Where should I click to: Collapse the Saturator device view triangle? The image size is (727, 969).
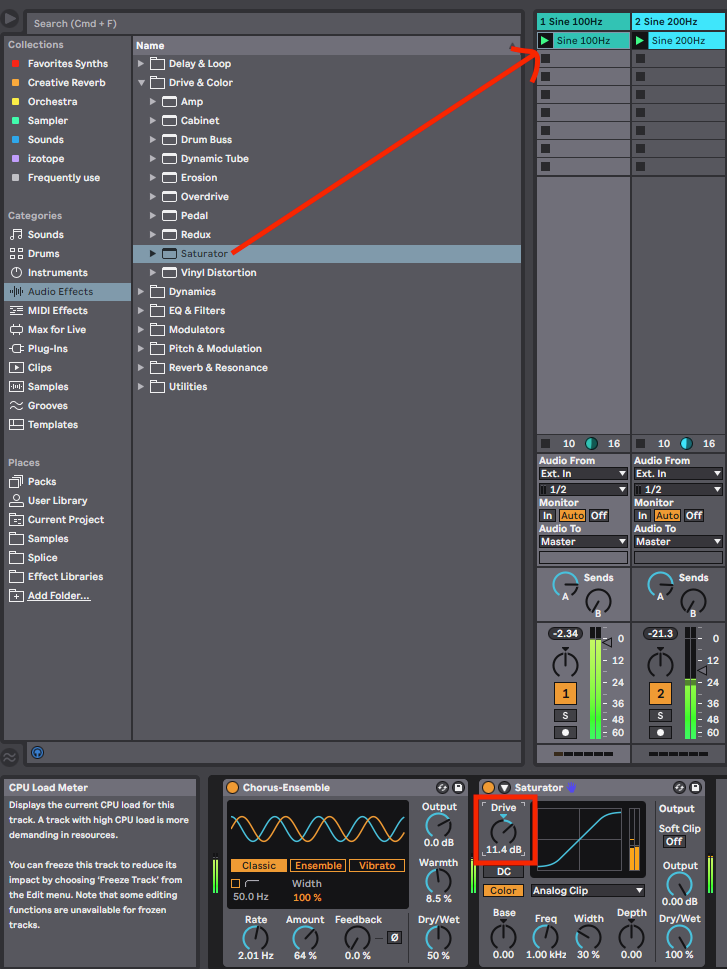pyautogui.click(x=504, y=787)
